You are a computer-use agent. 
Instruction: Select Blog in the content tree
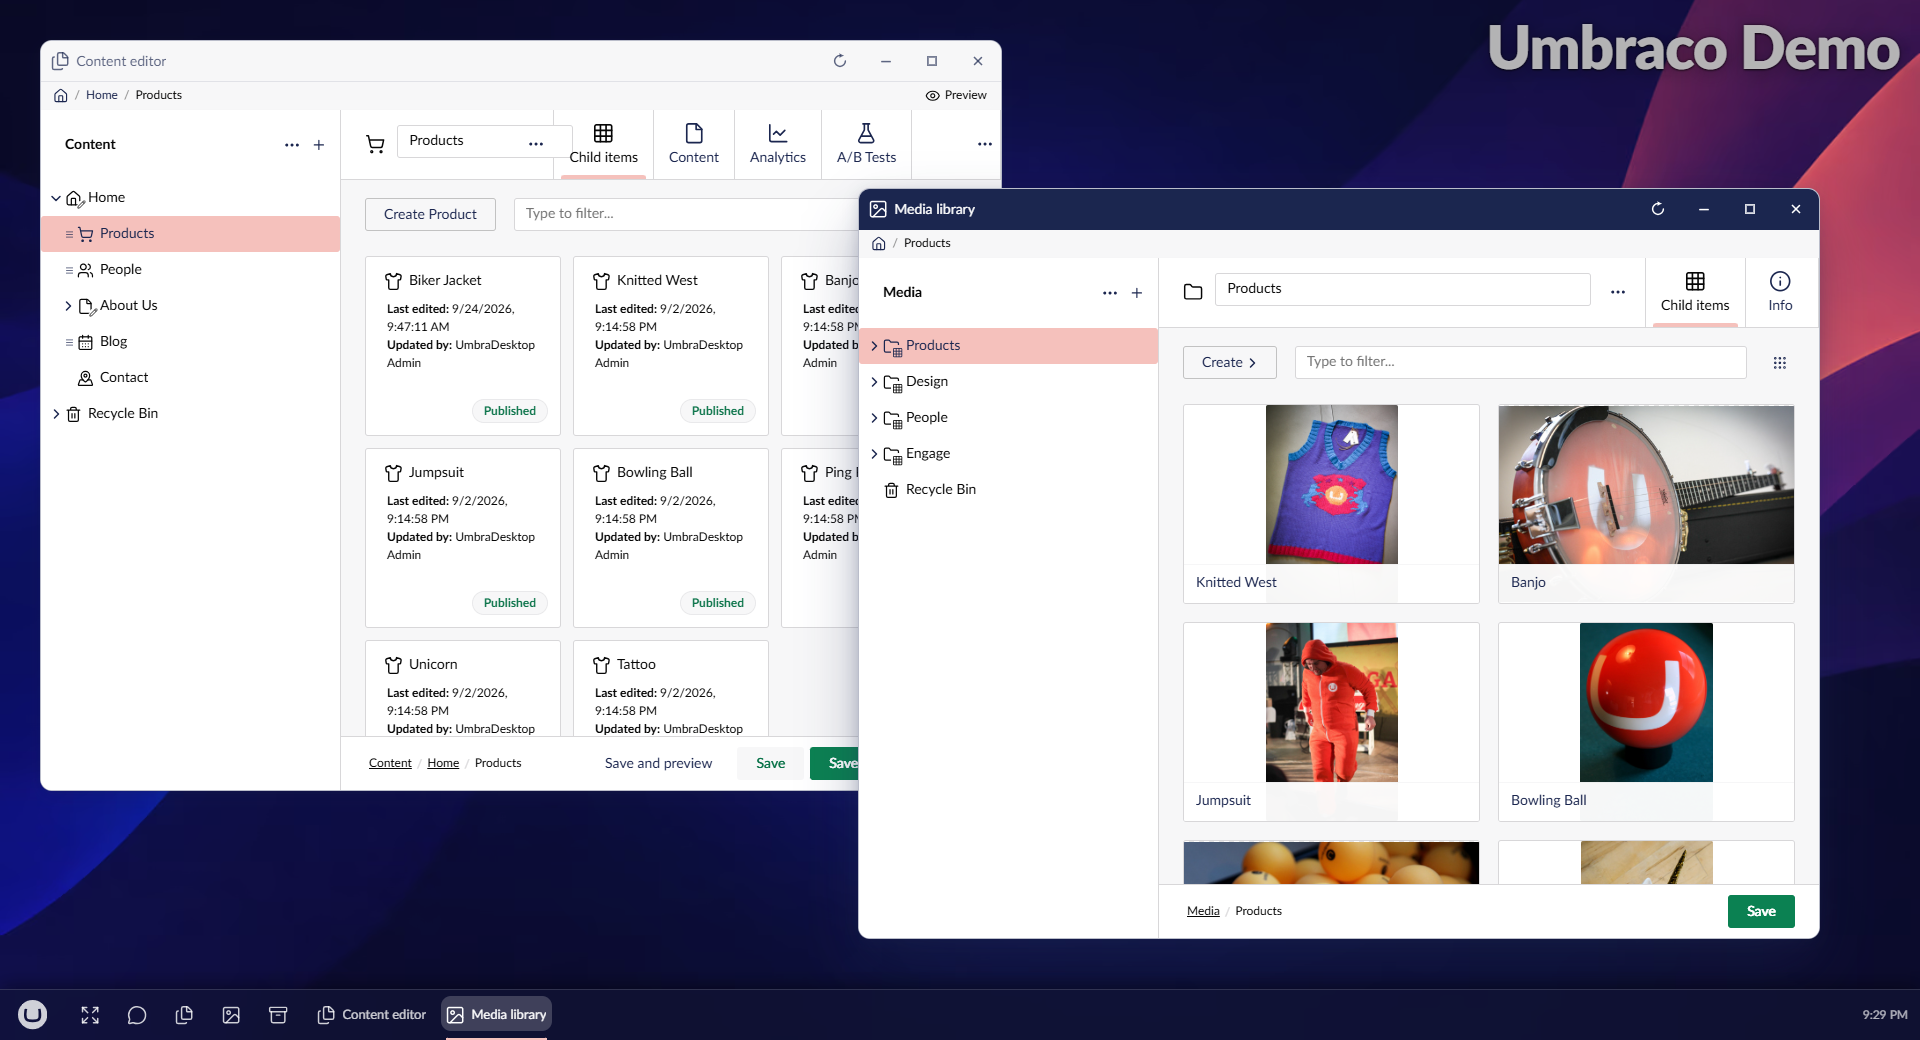coord(114,342)
